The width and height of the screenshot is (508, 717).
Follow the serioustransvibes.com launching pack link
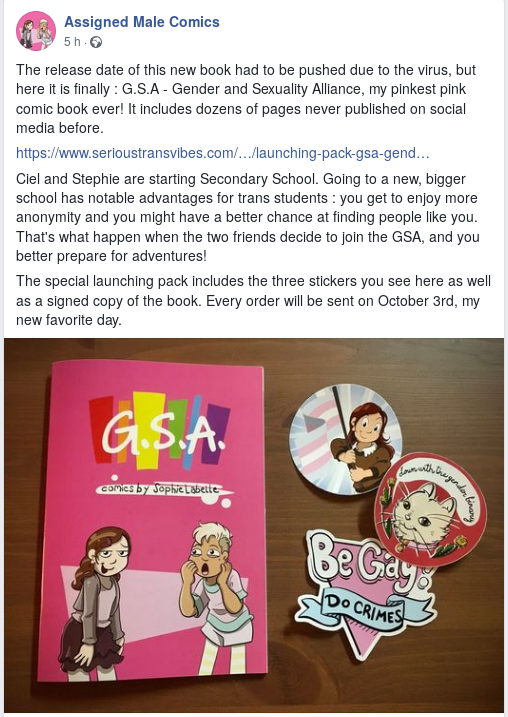pyautogui.click(x=223, y=153)
